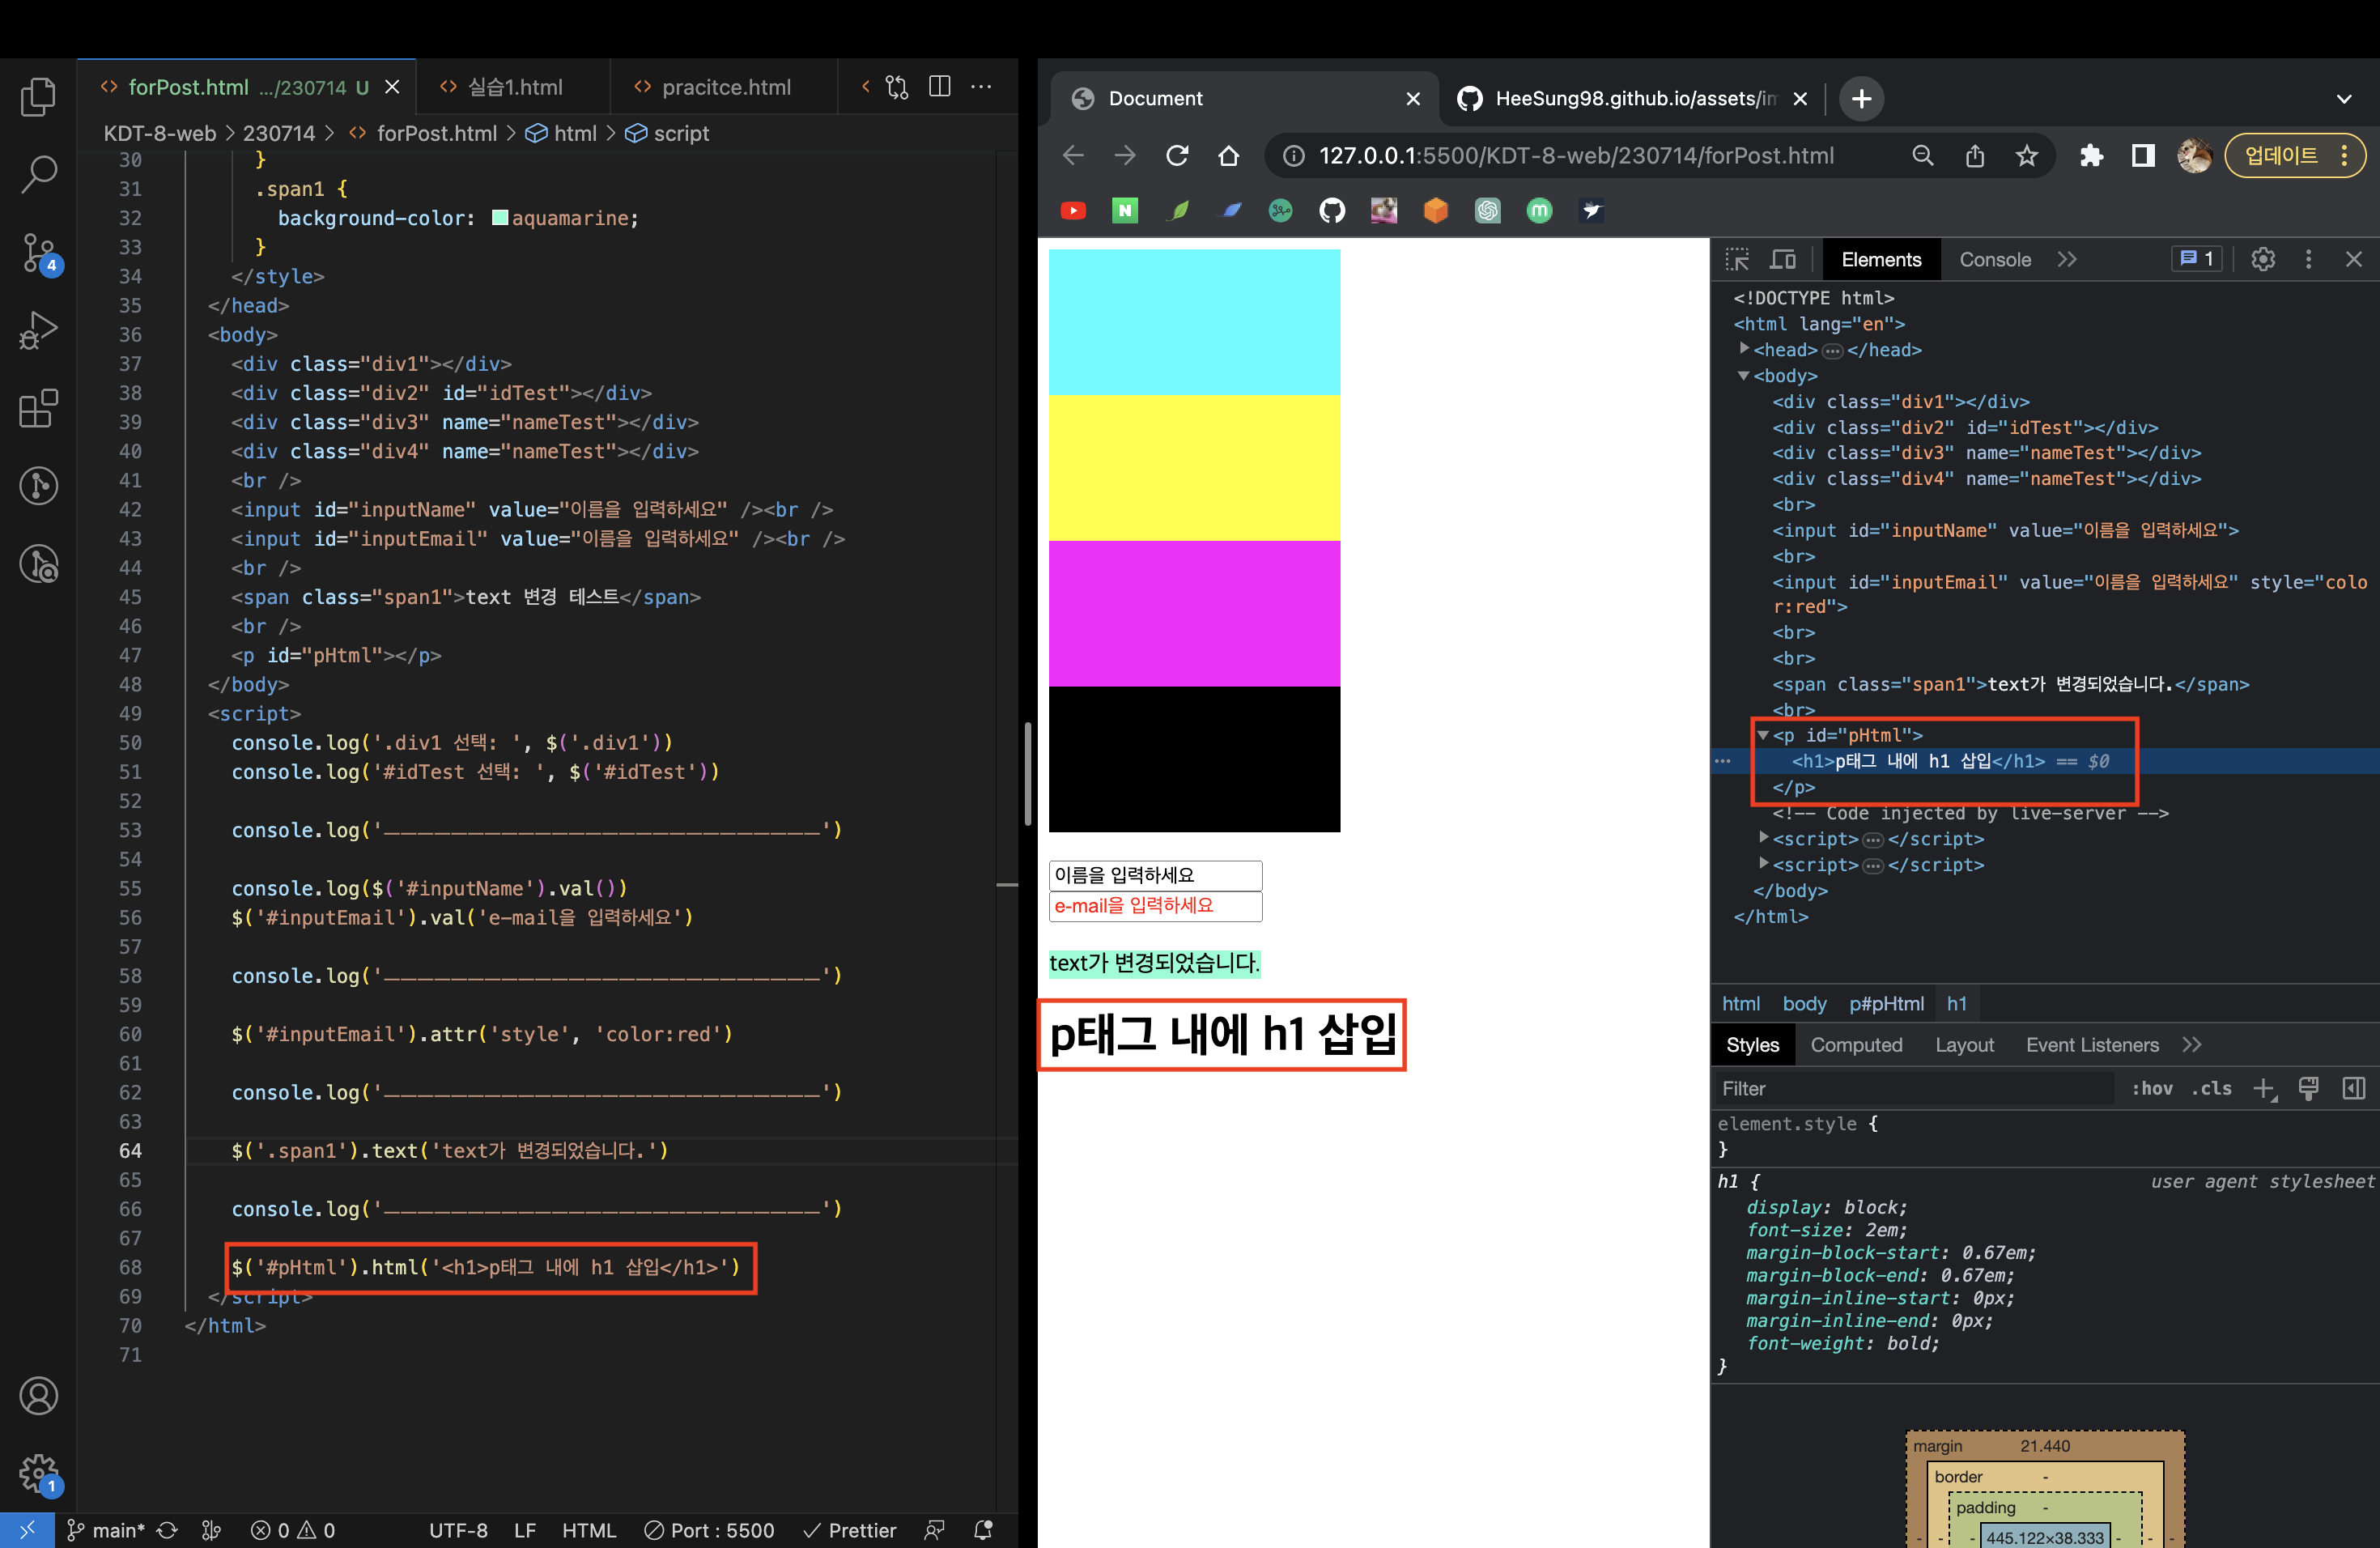Screen dimensions: 2380x1548
Task: Collapse the p#pHtml node in the DOM tree
Action: pyautogui.click(x=1763, y=735)
